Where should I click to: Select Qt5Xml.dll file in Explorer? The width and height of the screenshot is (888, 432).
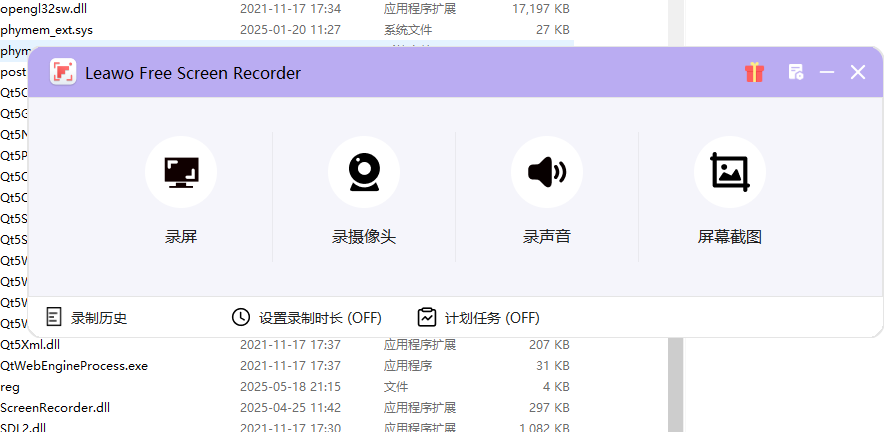click(x=30, y=345)
